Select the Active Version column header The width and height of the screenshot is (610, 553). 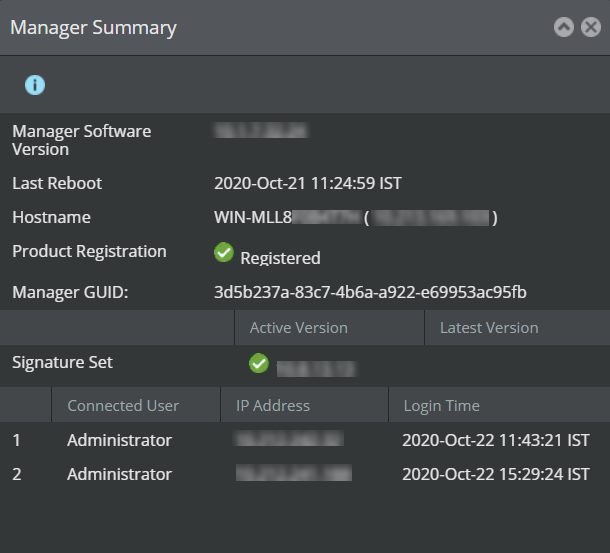329,328
